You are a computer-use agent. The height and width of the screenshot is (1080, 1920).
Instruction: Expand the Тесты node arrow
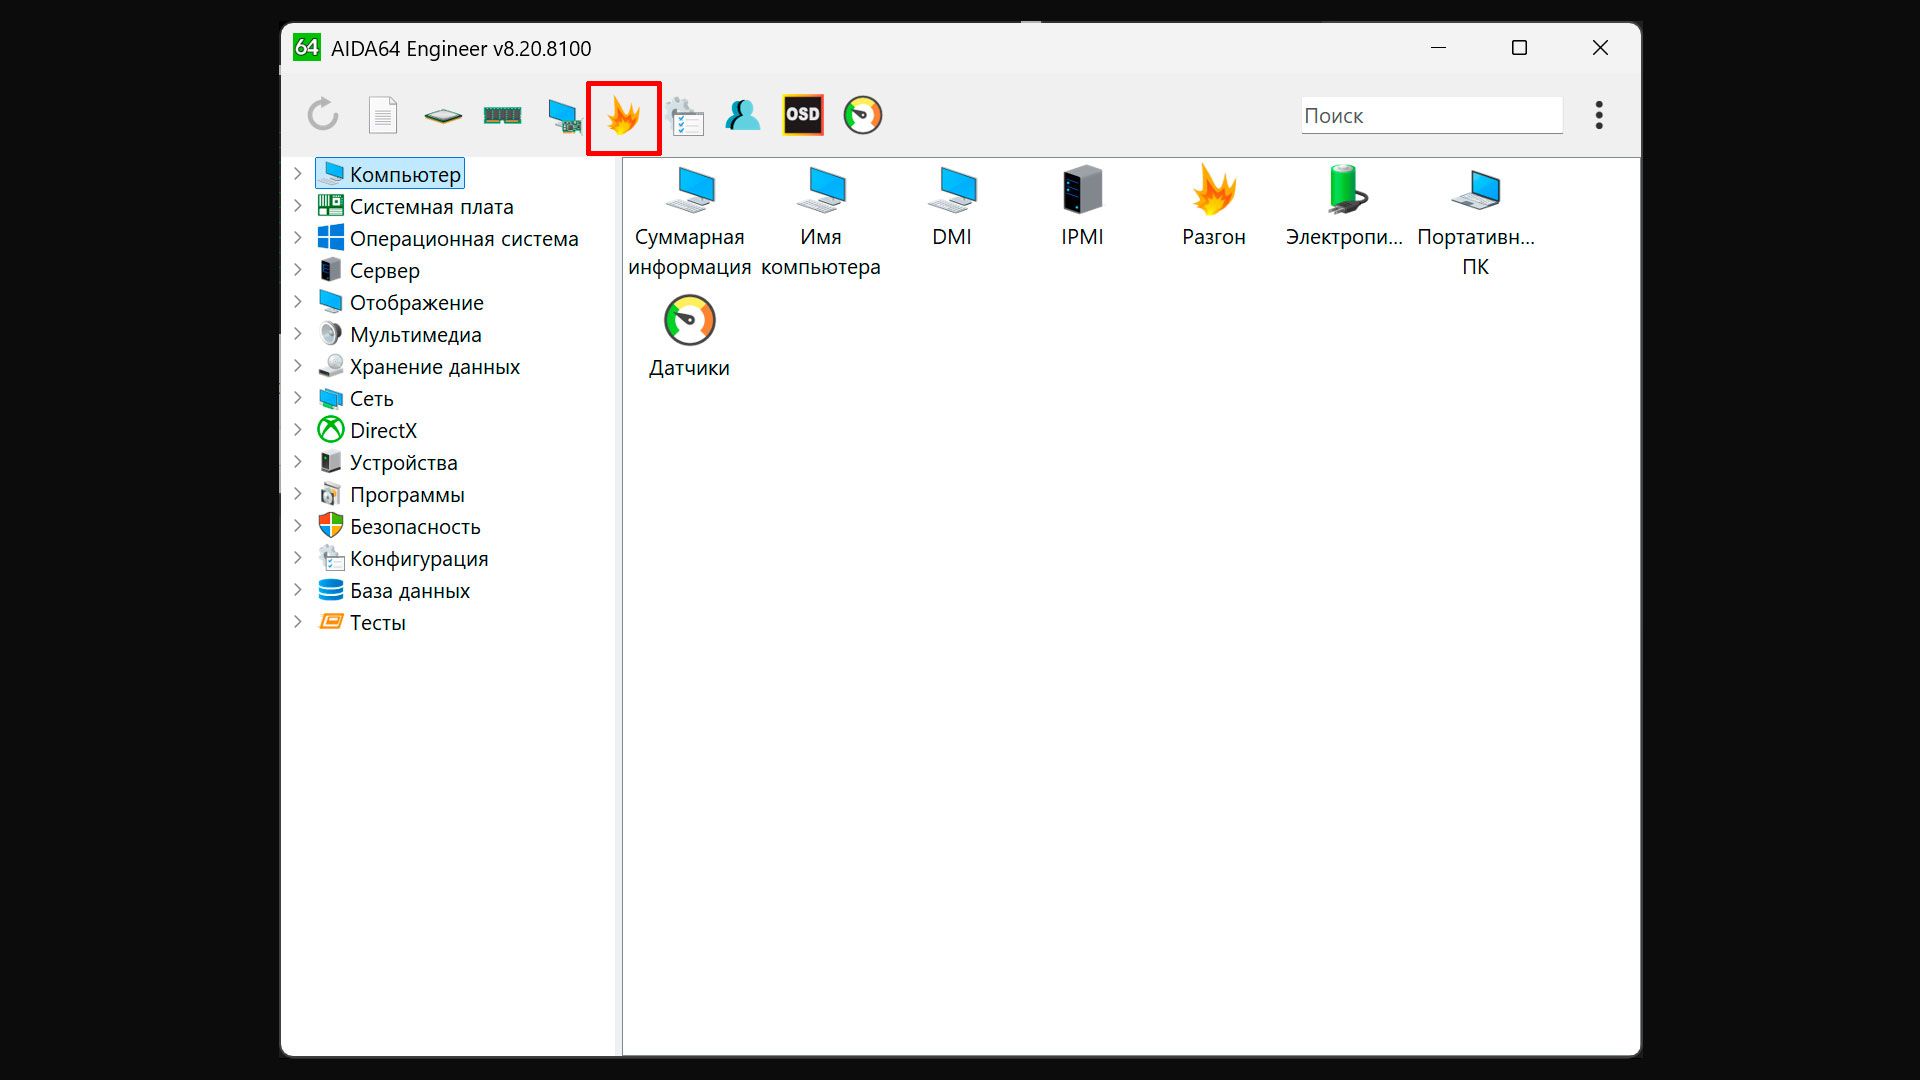[298, 622]
